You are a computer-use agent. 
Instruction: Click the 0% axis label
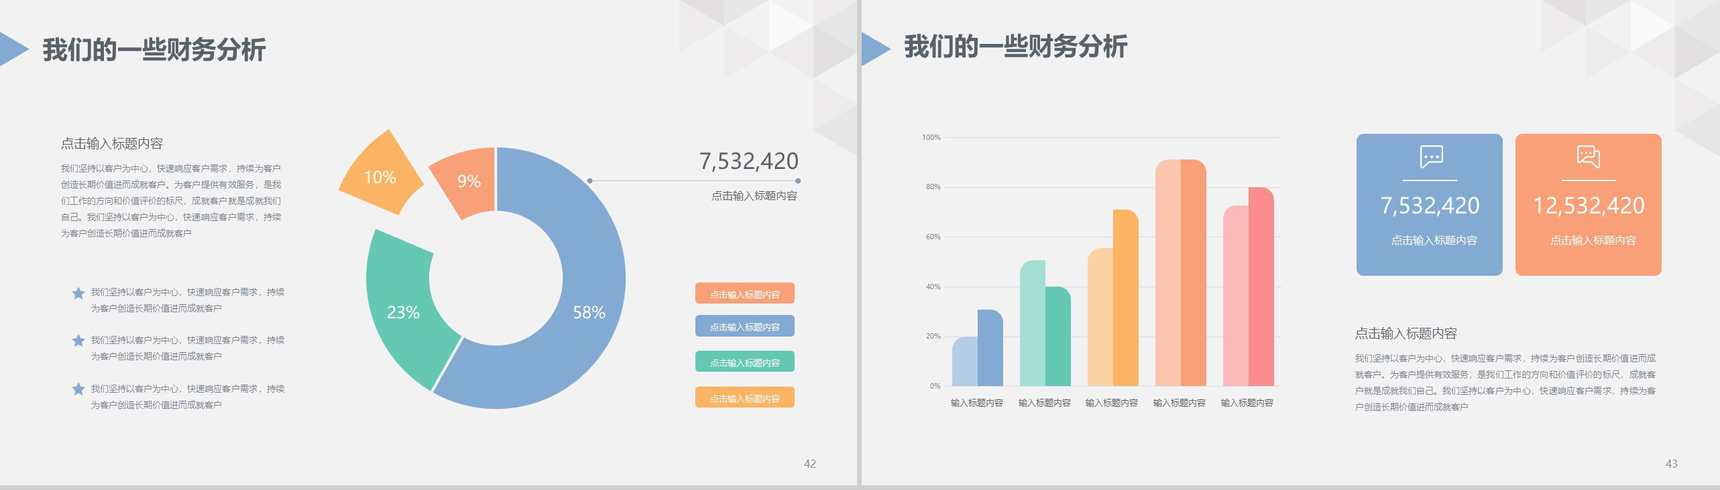pyautogui.click(x=935, y=386)
